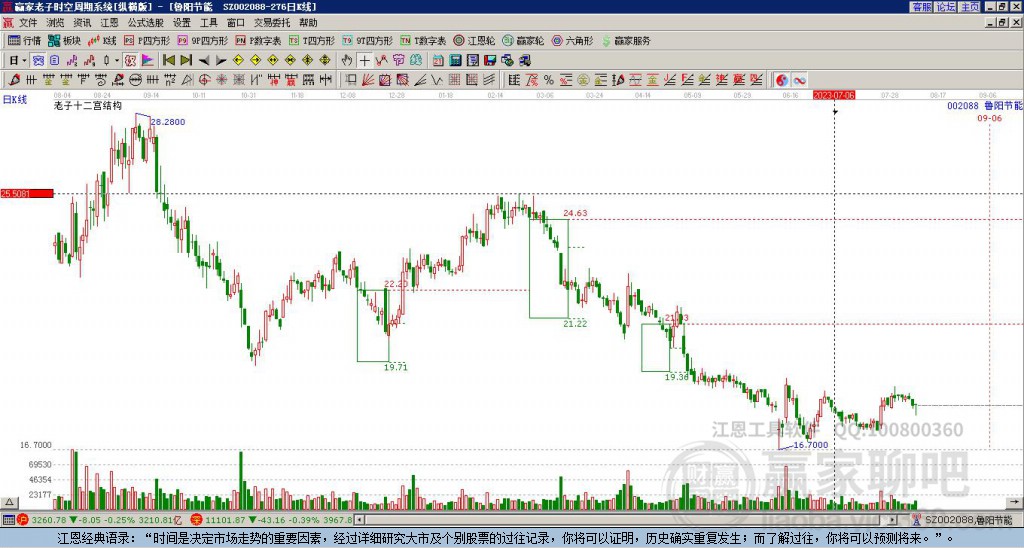Open the 行情 quotes view
1024x548 pixels.
[24, 40]
